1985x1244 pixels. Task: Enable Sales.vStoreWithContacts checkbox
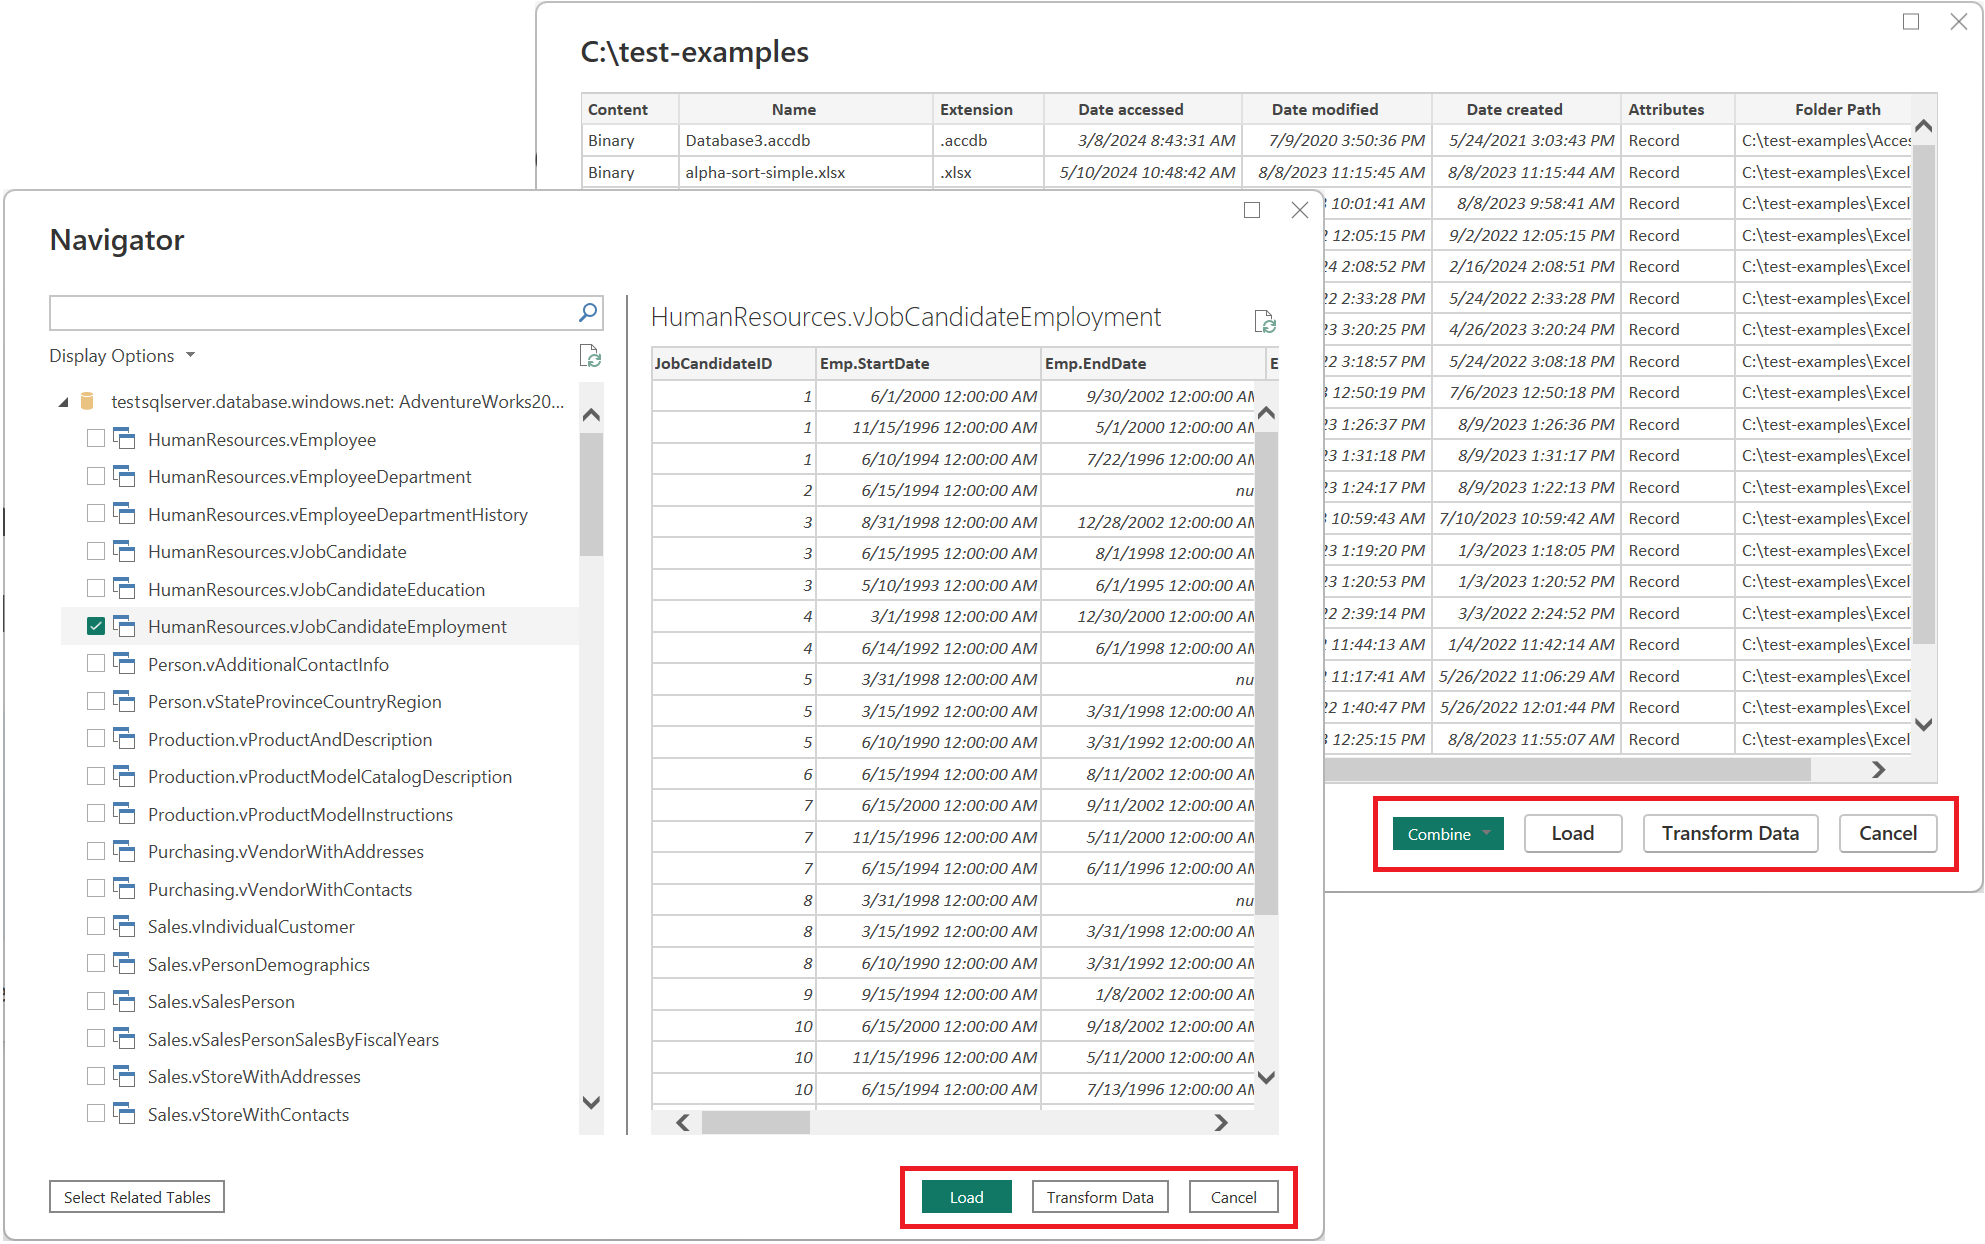click(x=96, y=1113)
